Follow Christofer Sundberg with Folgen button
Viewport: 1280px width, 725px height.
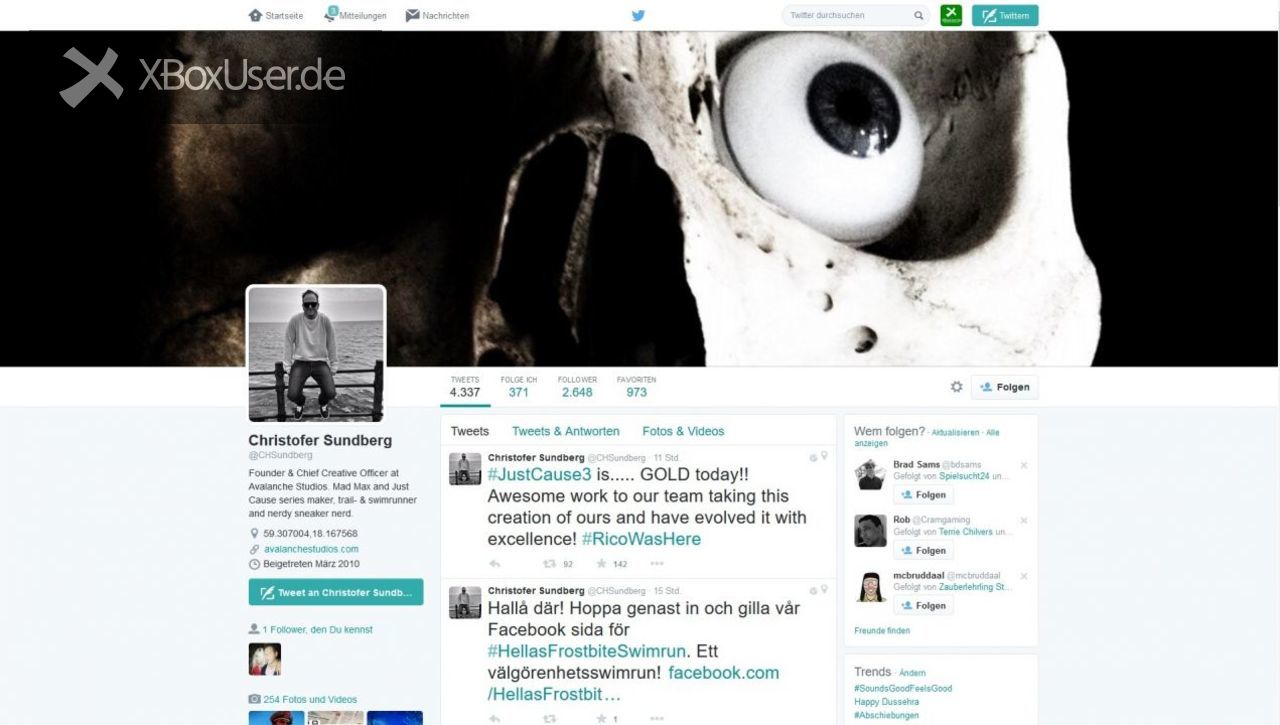[1005, 387]
